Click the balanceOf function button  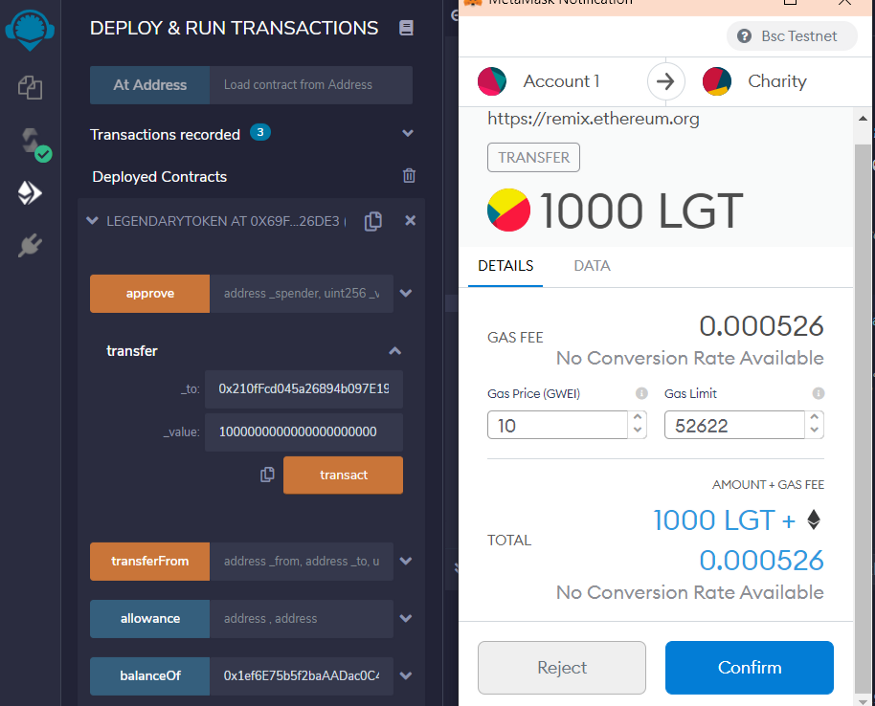pyautogui.click(x=150, y=676)
